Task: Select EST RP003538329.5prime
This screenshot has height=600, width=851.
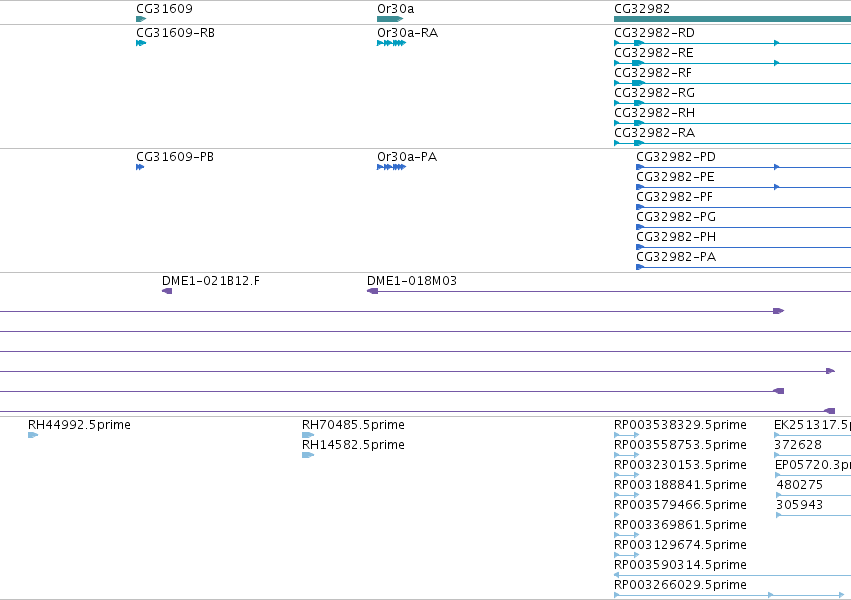Action: (x=681, y=425)
